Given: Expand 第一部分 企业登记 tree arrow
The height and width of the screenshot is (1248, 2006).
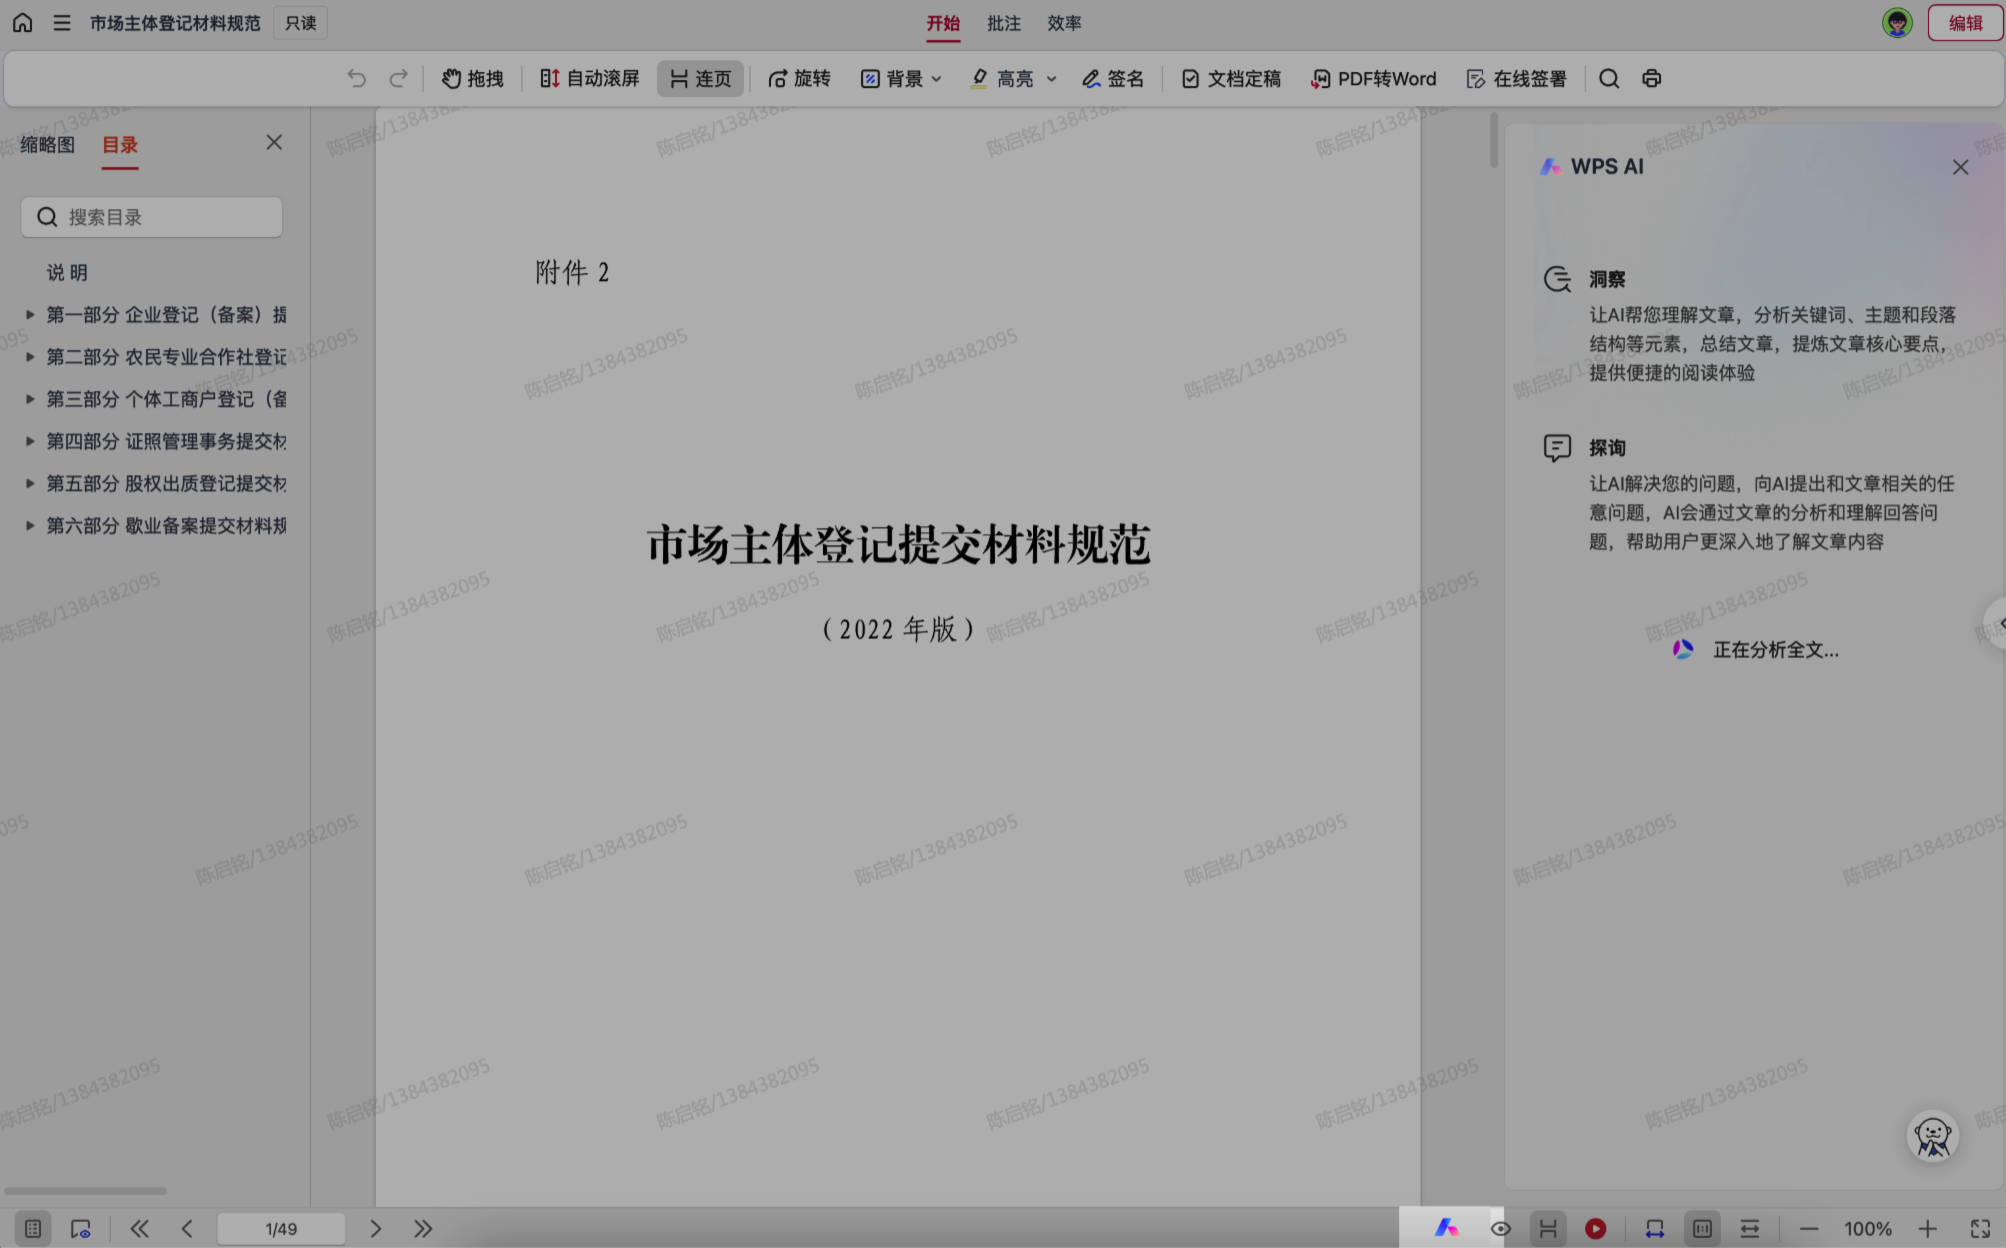Looking at the screenshot, I should pos(30,315).
